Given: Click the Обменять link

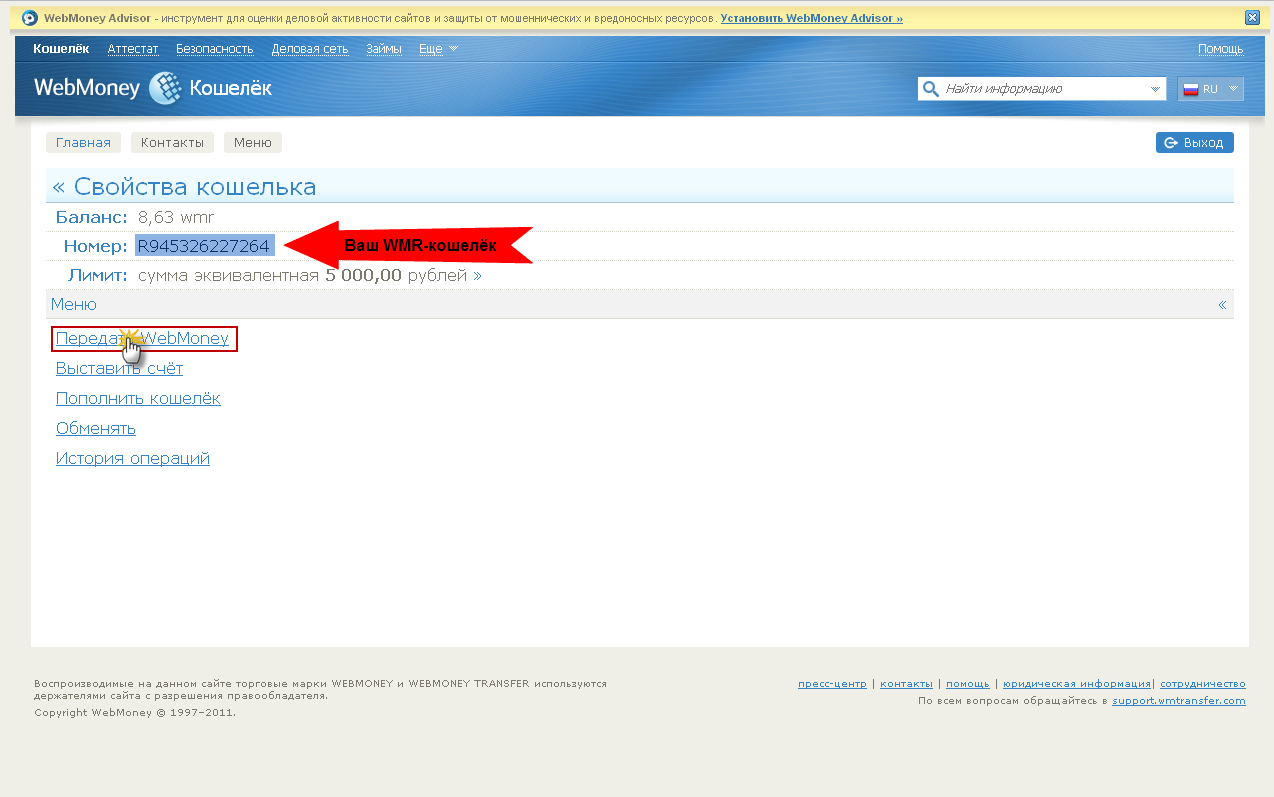Looking at the screenshot, I should pos(96,429).
